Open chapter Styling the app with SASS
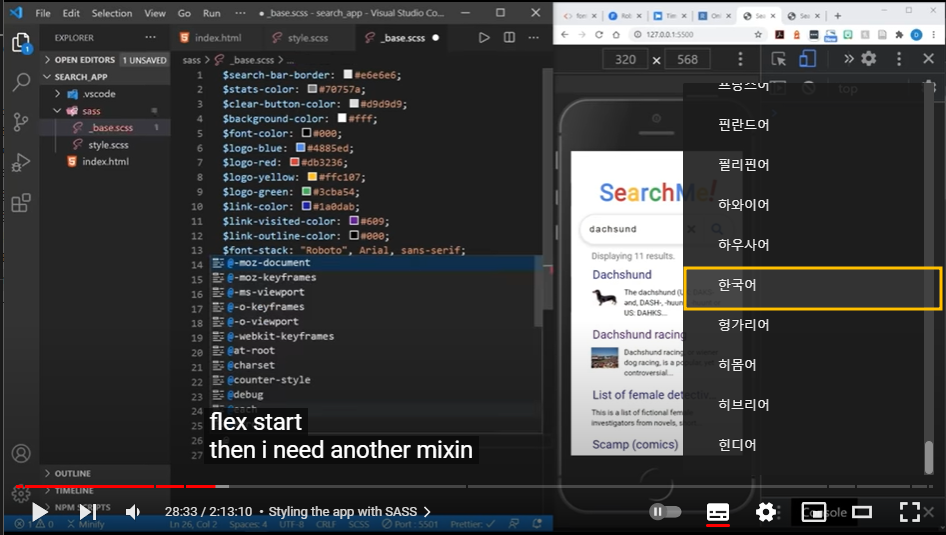The width and height of the screenshot is (946, 535). coord(349,511)
